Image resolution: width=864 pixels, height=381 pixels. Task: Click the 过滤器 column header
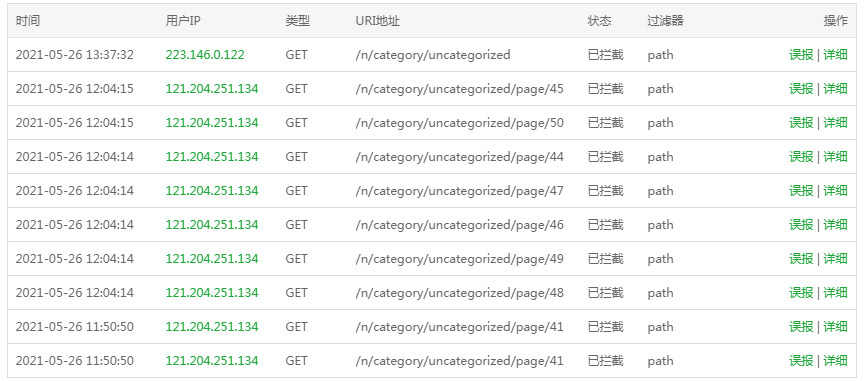(x=666, y=21)
